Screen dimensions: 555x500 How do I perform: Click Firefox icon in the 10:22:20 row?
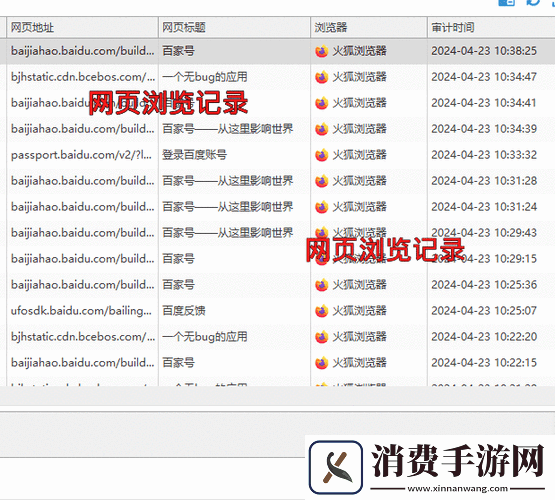pyautogui.click(x=321, y=337)
